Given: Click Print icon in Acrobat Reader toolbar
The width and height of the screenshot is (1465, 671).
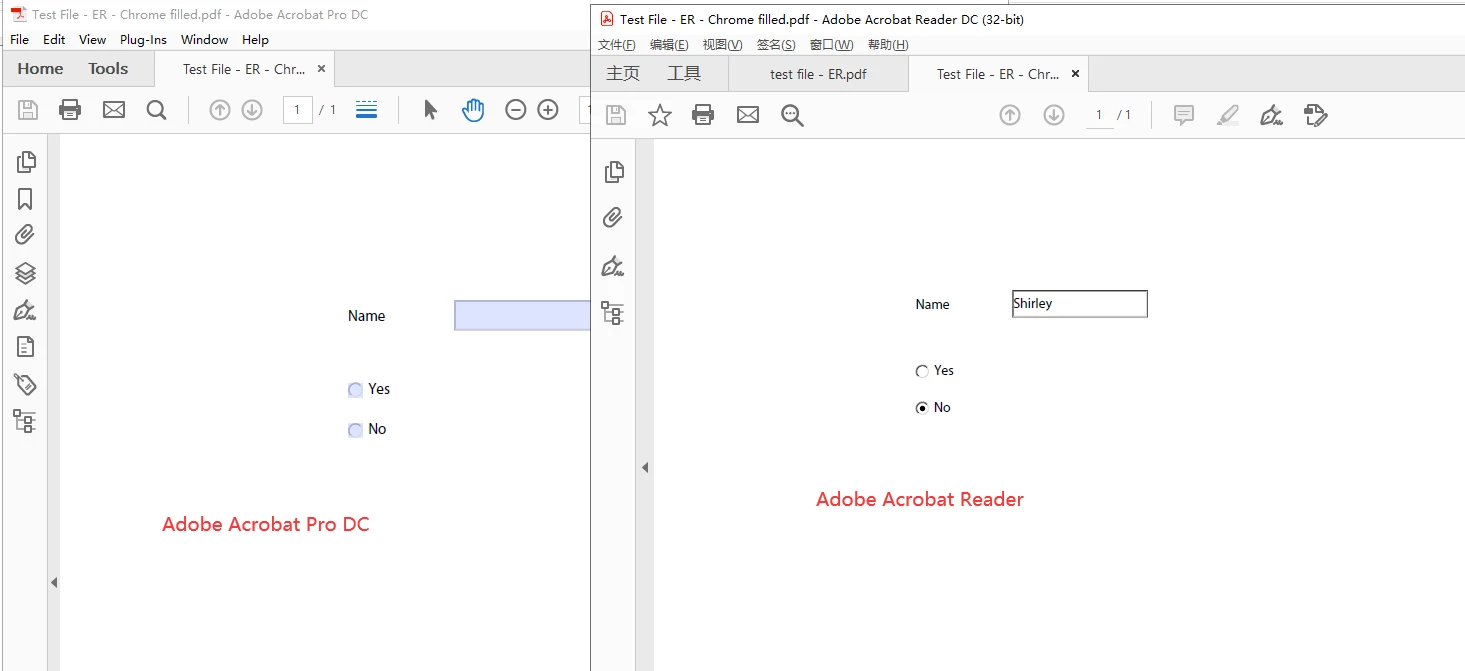Looking at the screenshot, I should 704,115.
